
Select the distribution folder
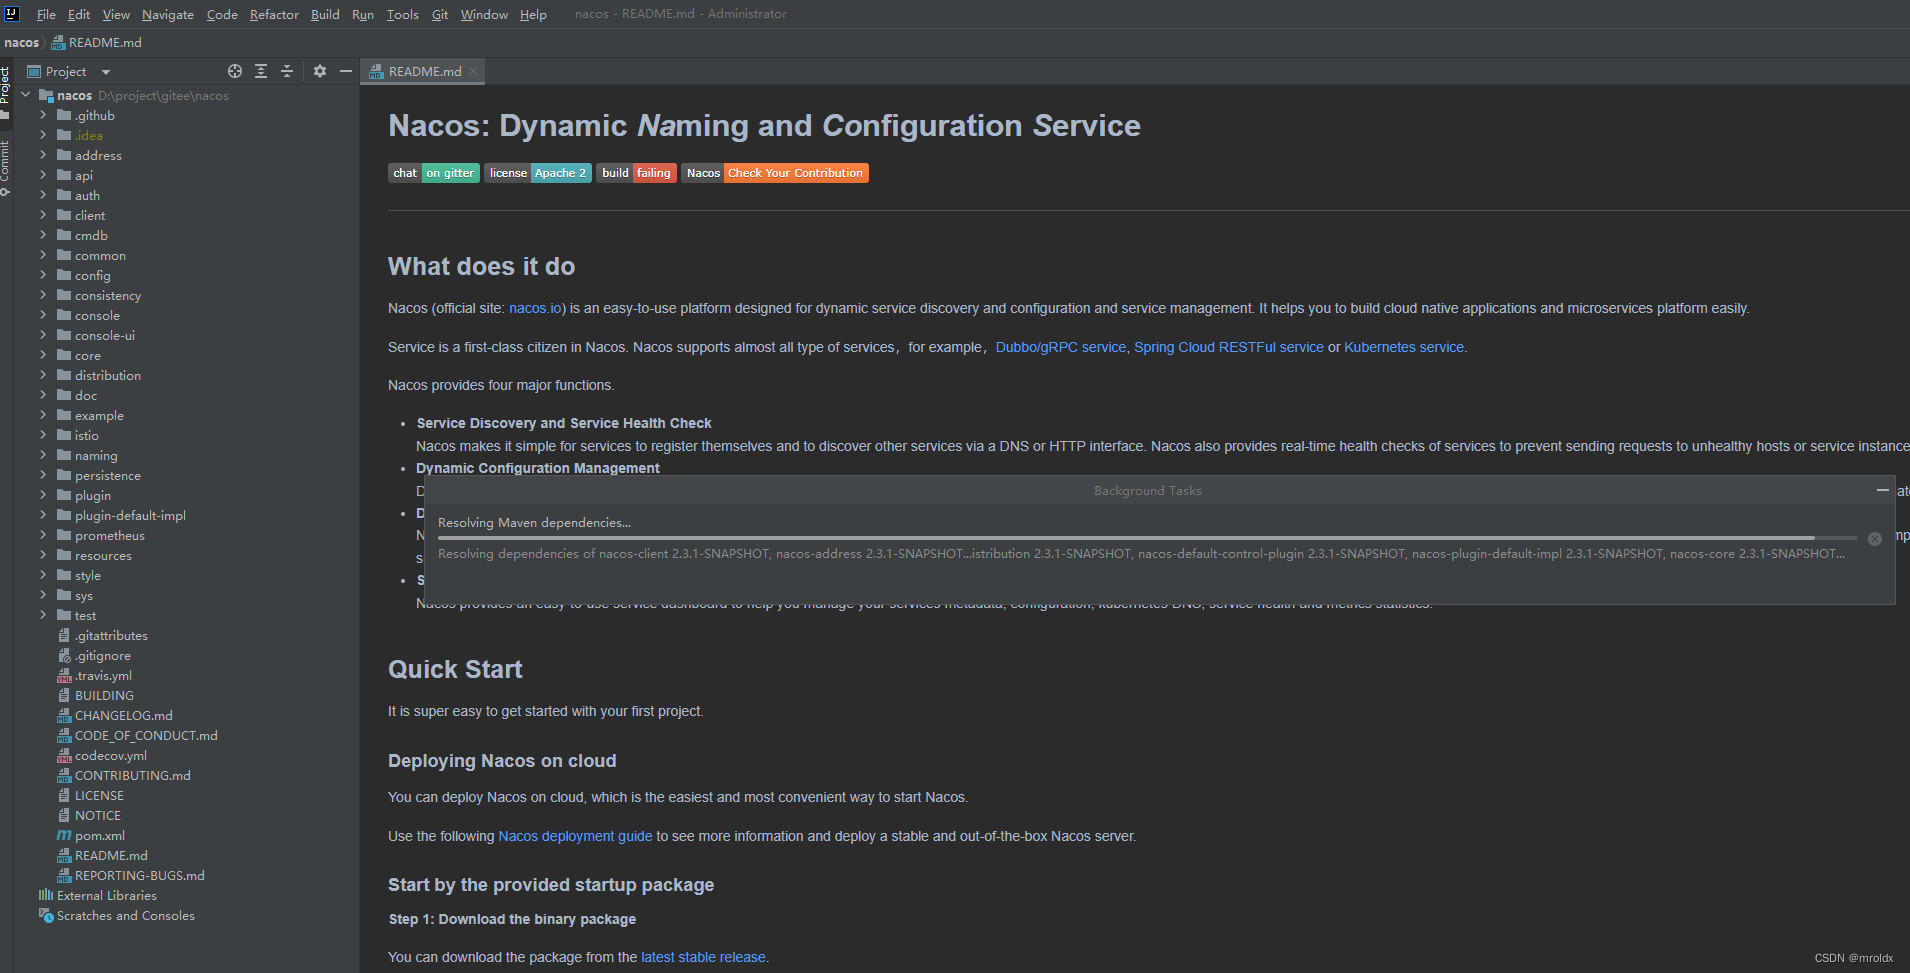[99, 376]
